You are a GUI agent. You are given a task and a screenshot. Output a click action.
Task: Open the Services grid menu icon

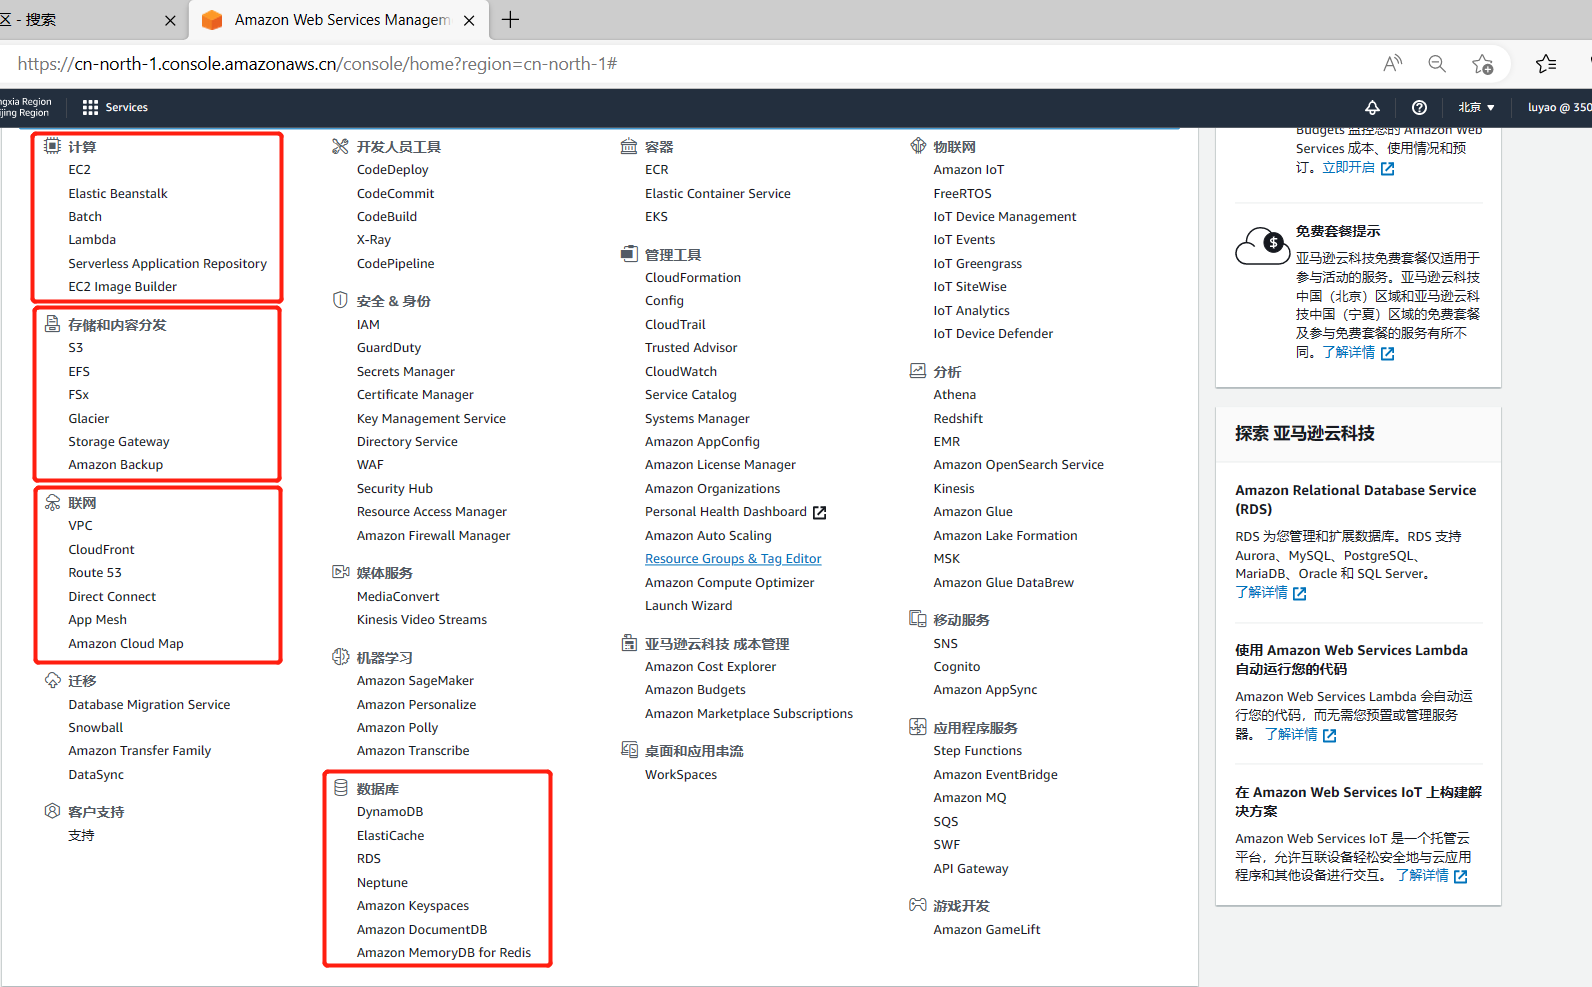(90, 107)
